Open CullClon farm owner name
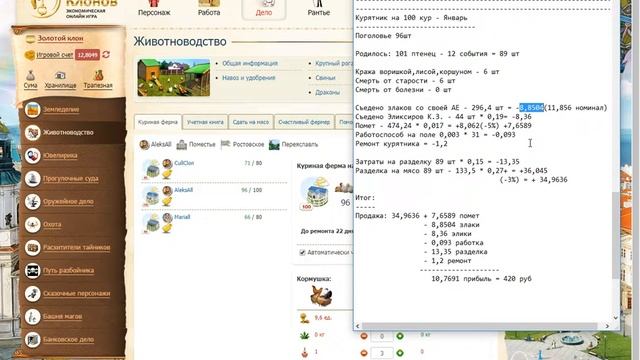640x360 pixels. tap(184, 163)
